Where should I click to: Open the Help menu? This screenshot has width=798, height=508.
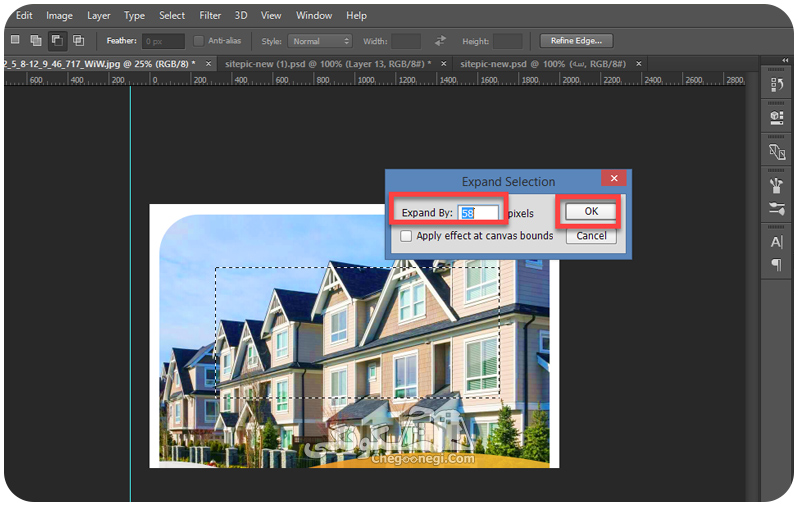click(356, 16)
